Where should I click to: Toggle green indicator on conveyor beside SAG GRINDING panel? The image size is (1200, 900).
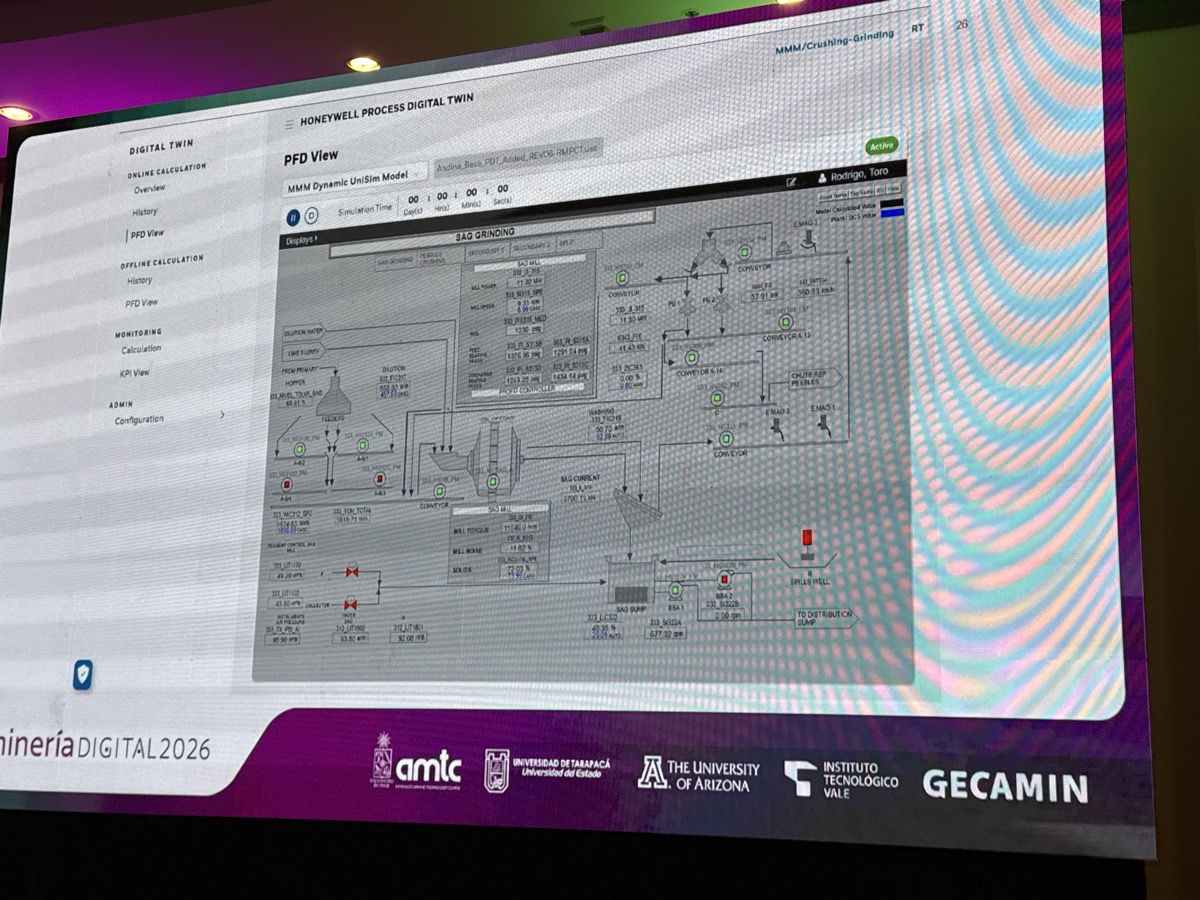click(x=622, y=277)
